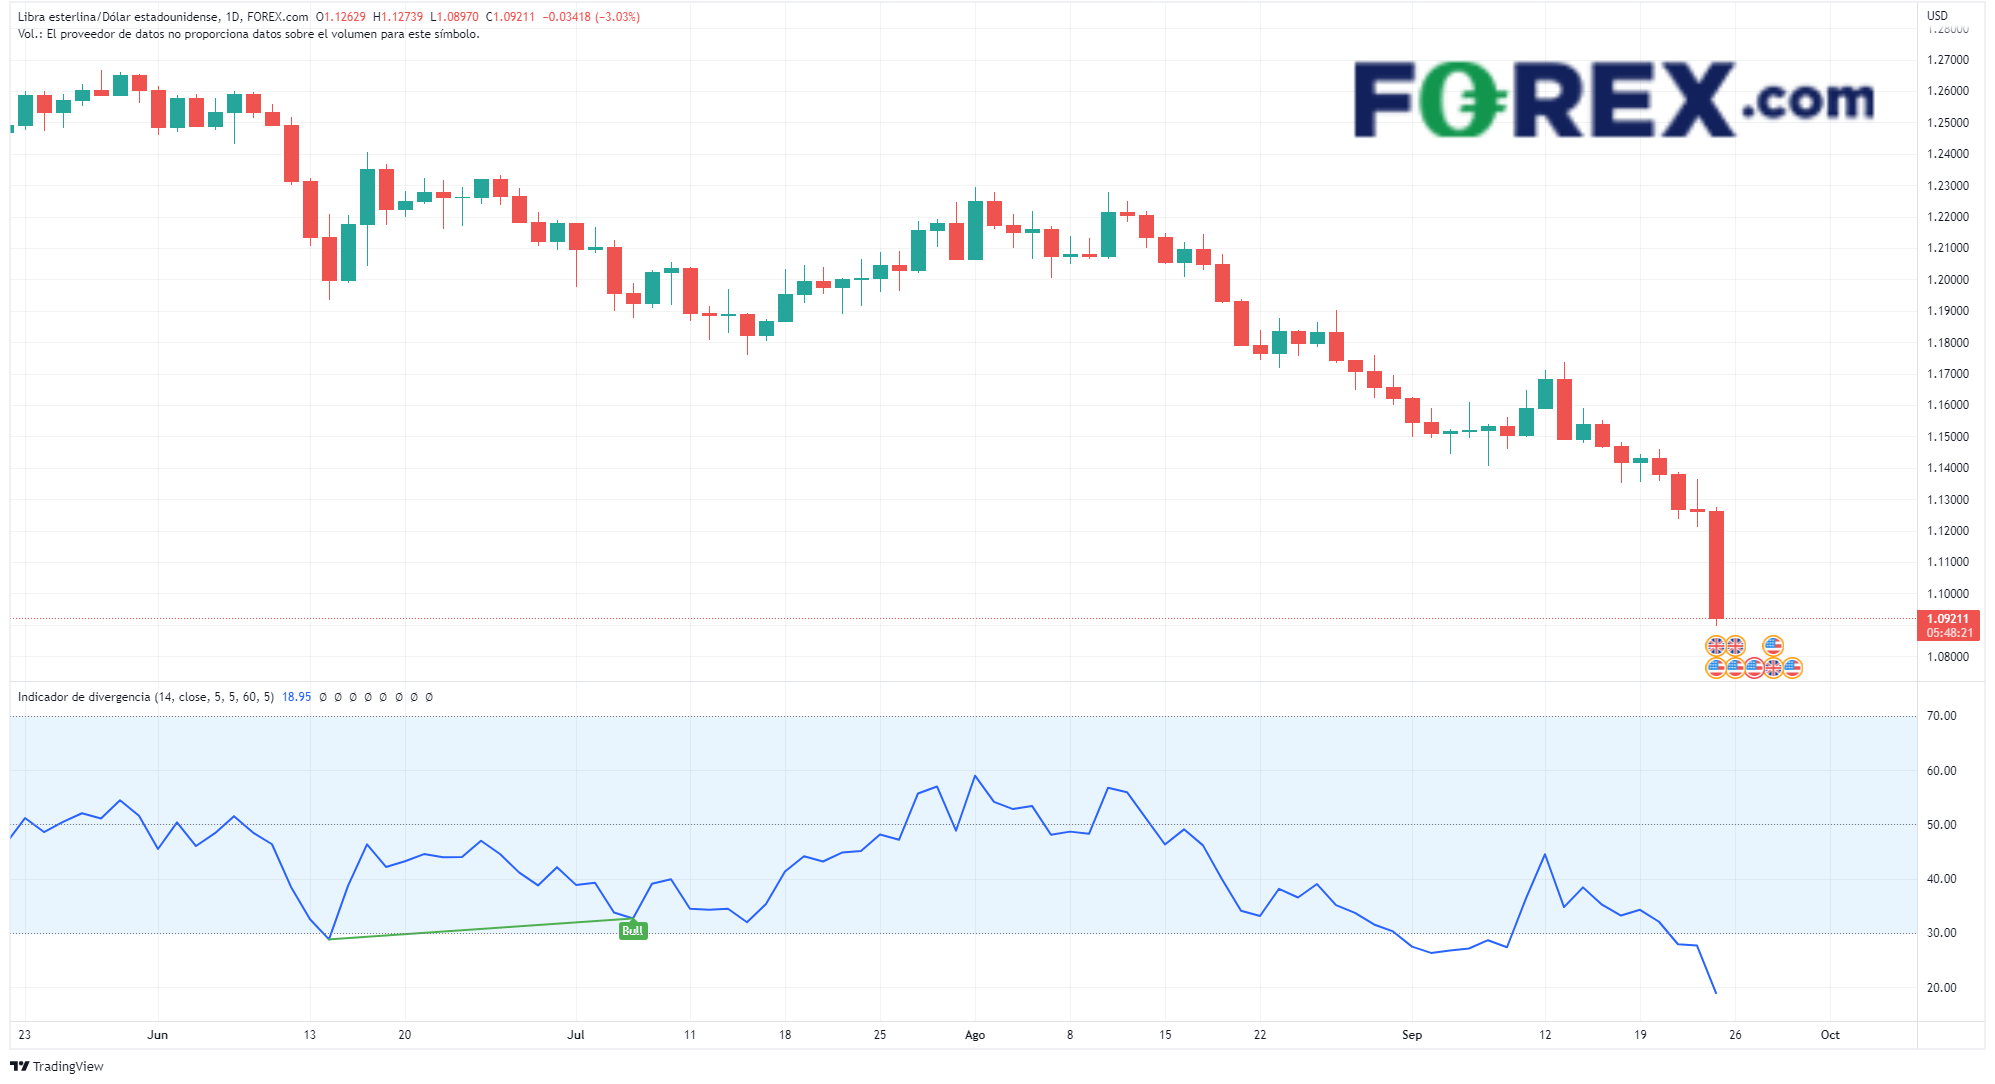This screenshot has width=1995, height=1084.
Task: Click the red current price label 1.09211
Action: [1948, 619]
